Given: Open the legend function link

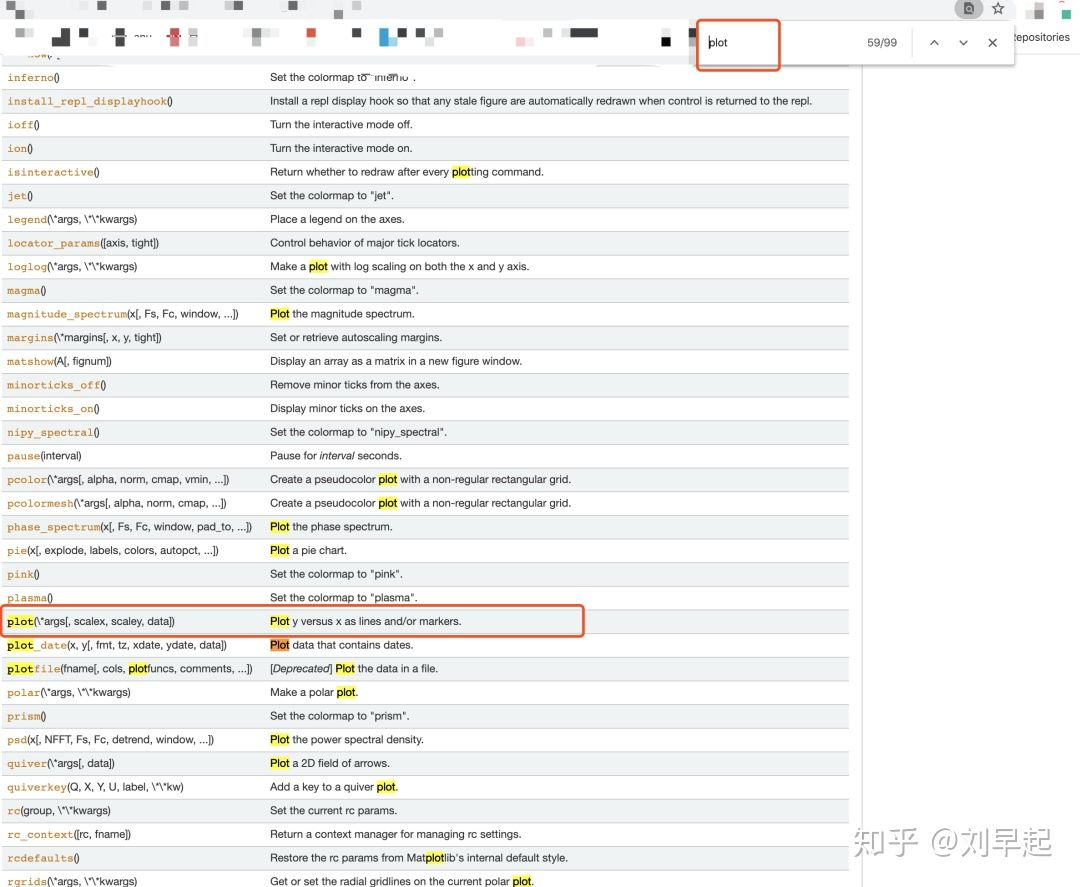Looking at the screenshot, I should [x=27, y=220].
